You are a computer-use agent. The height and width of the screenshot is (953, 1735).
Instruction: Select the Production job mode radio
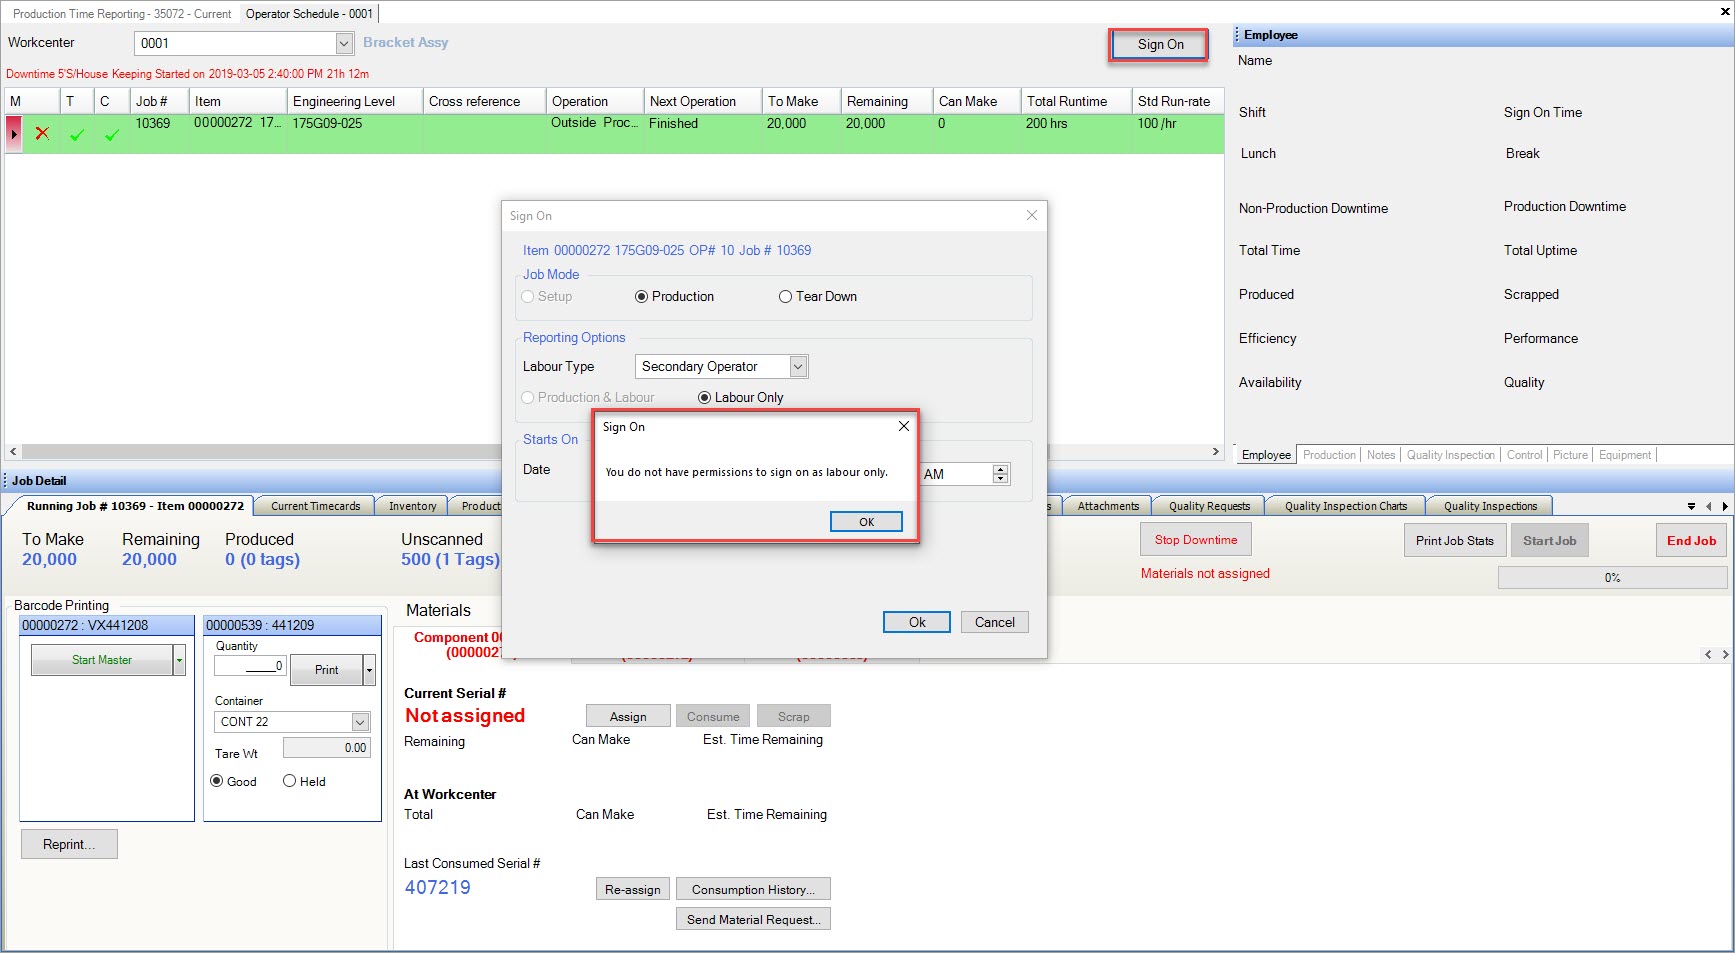(x=675, y=296)
